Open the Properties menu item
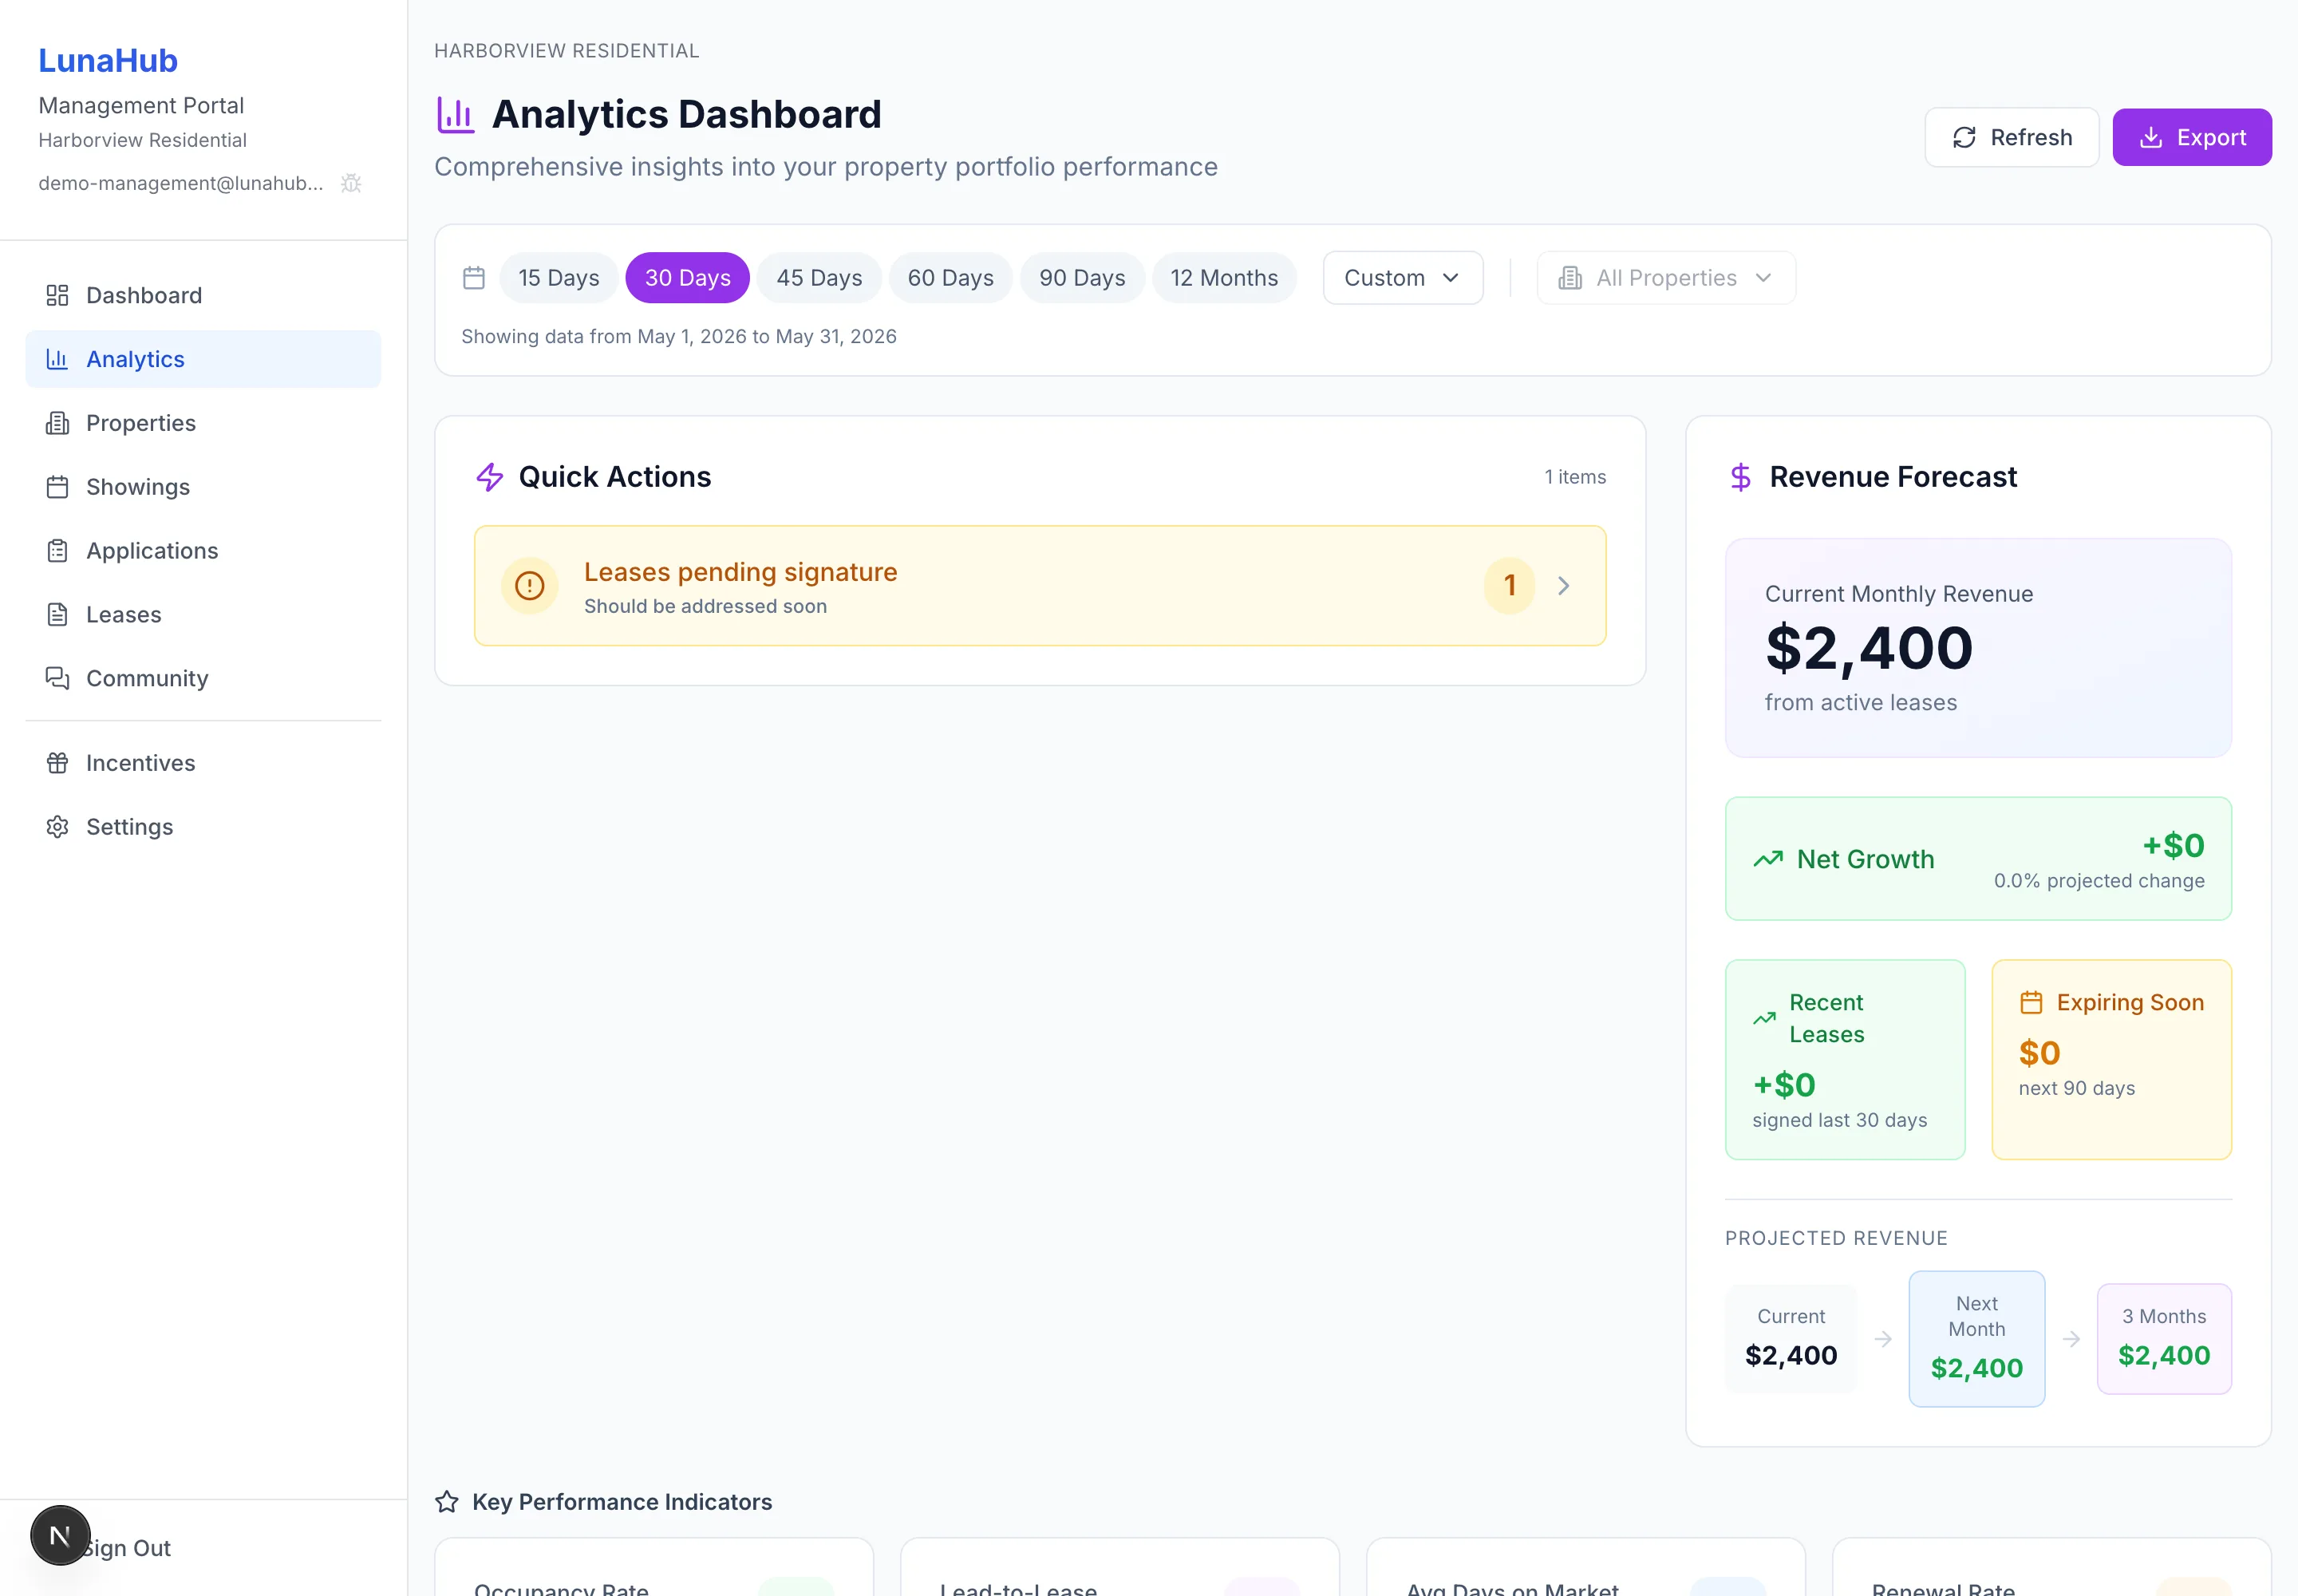 [203, 423]
